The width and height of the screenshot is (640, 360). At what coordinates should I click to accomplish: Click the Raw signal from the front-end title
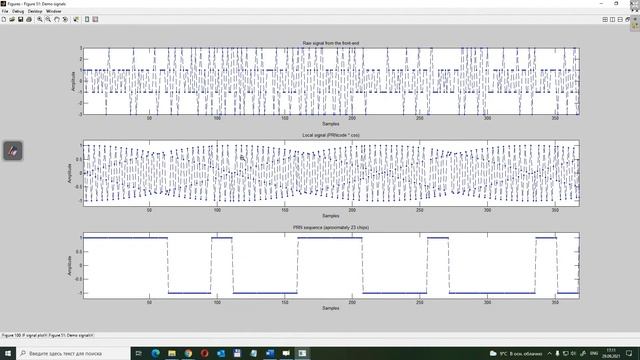tap(331, 43)
